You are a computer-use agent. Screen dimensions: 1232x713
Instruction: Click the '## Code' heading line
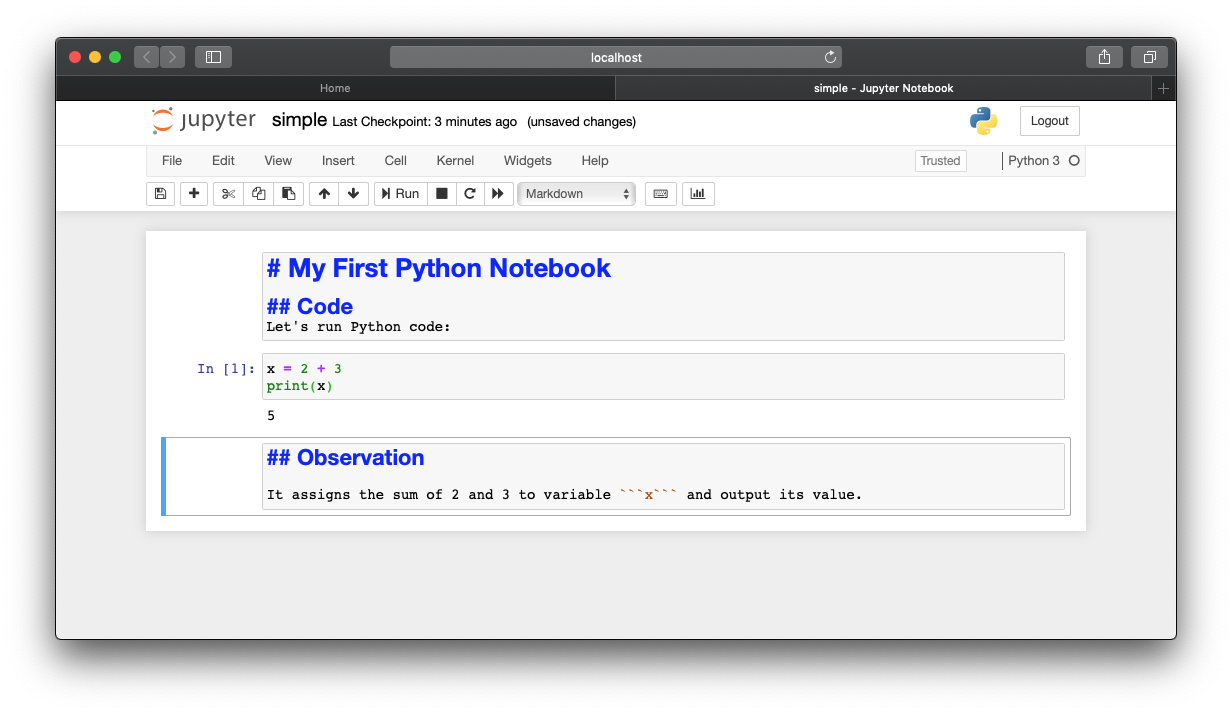coord(310,306)
